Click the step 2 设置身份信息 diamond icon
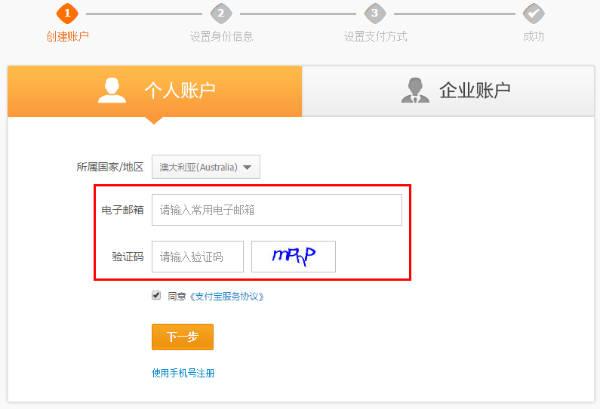 [x=221, y=13]
